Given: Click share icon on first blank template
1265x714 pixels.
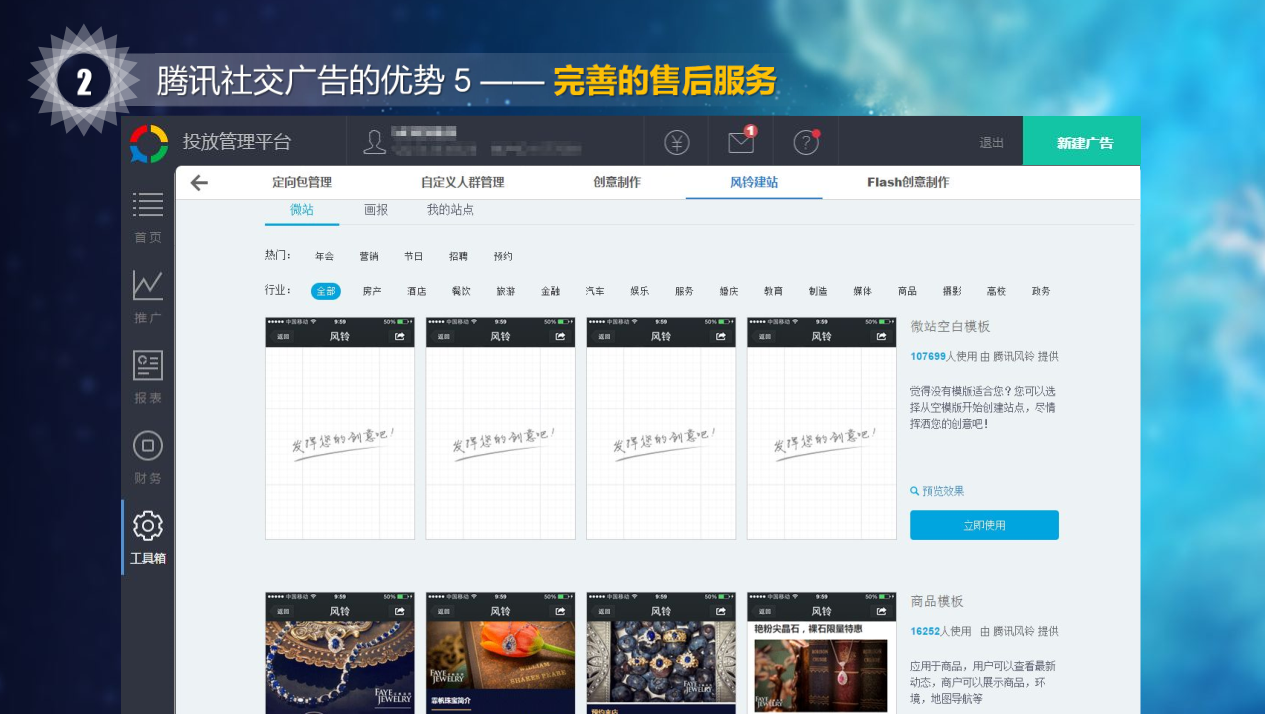Looking at the screenshot, I should [x=400, y=336].
